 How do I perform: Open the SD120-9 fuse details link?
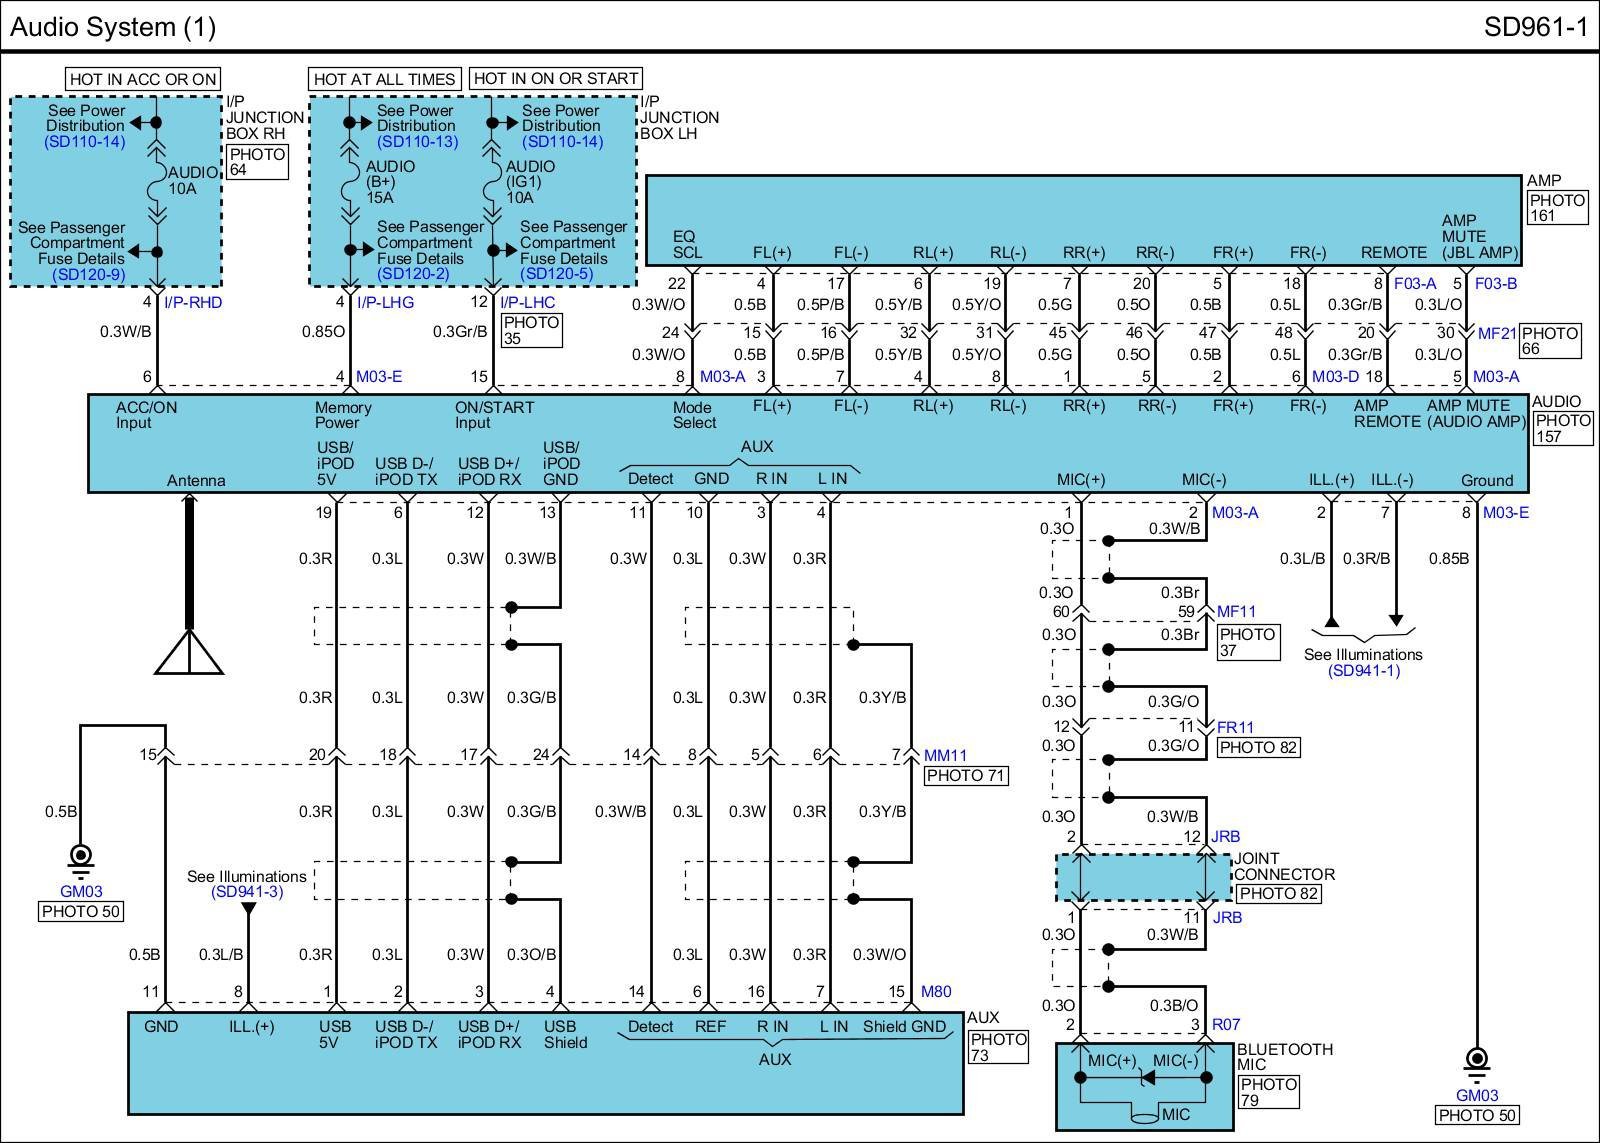coord(88,273)
